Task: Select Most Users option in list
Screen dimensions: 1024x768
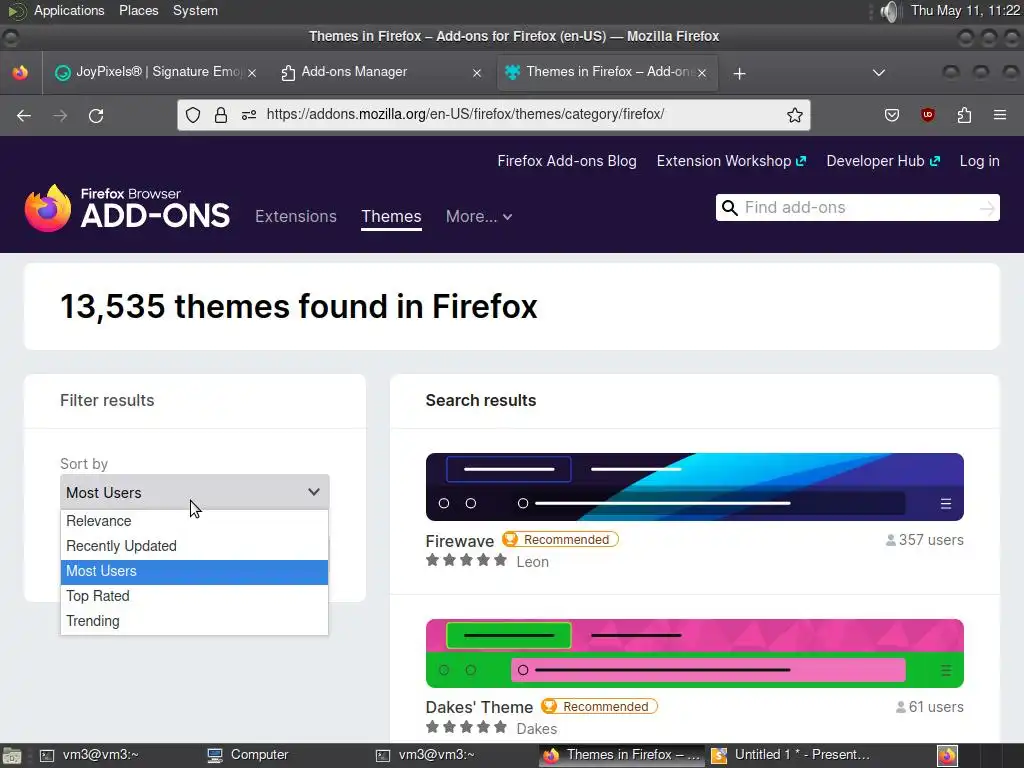Action: tap(194, 571)
